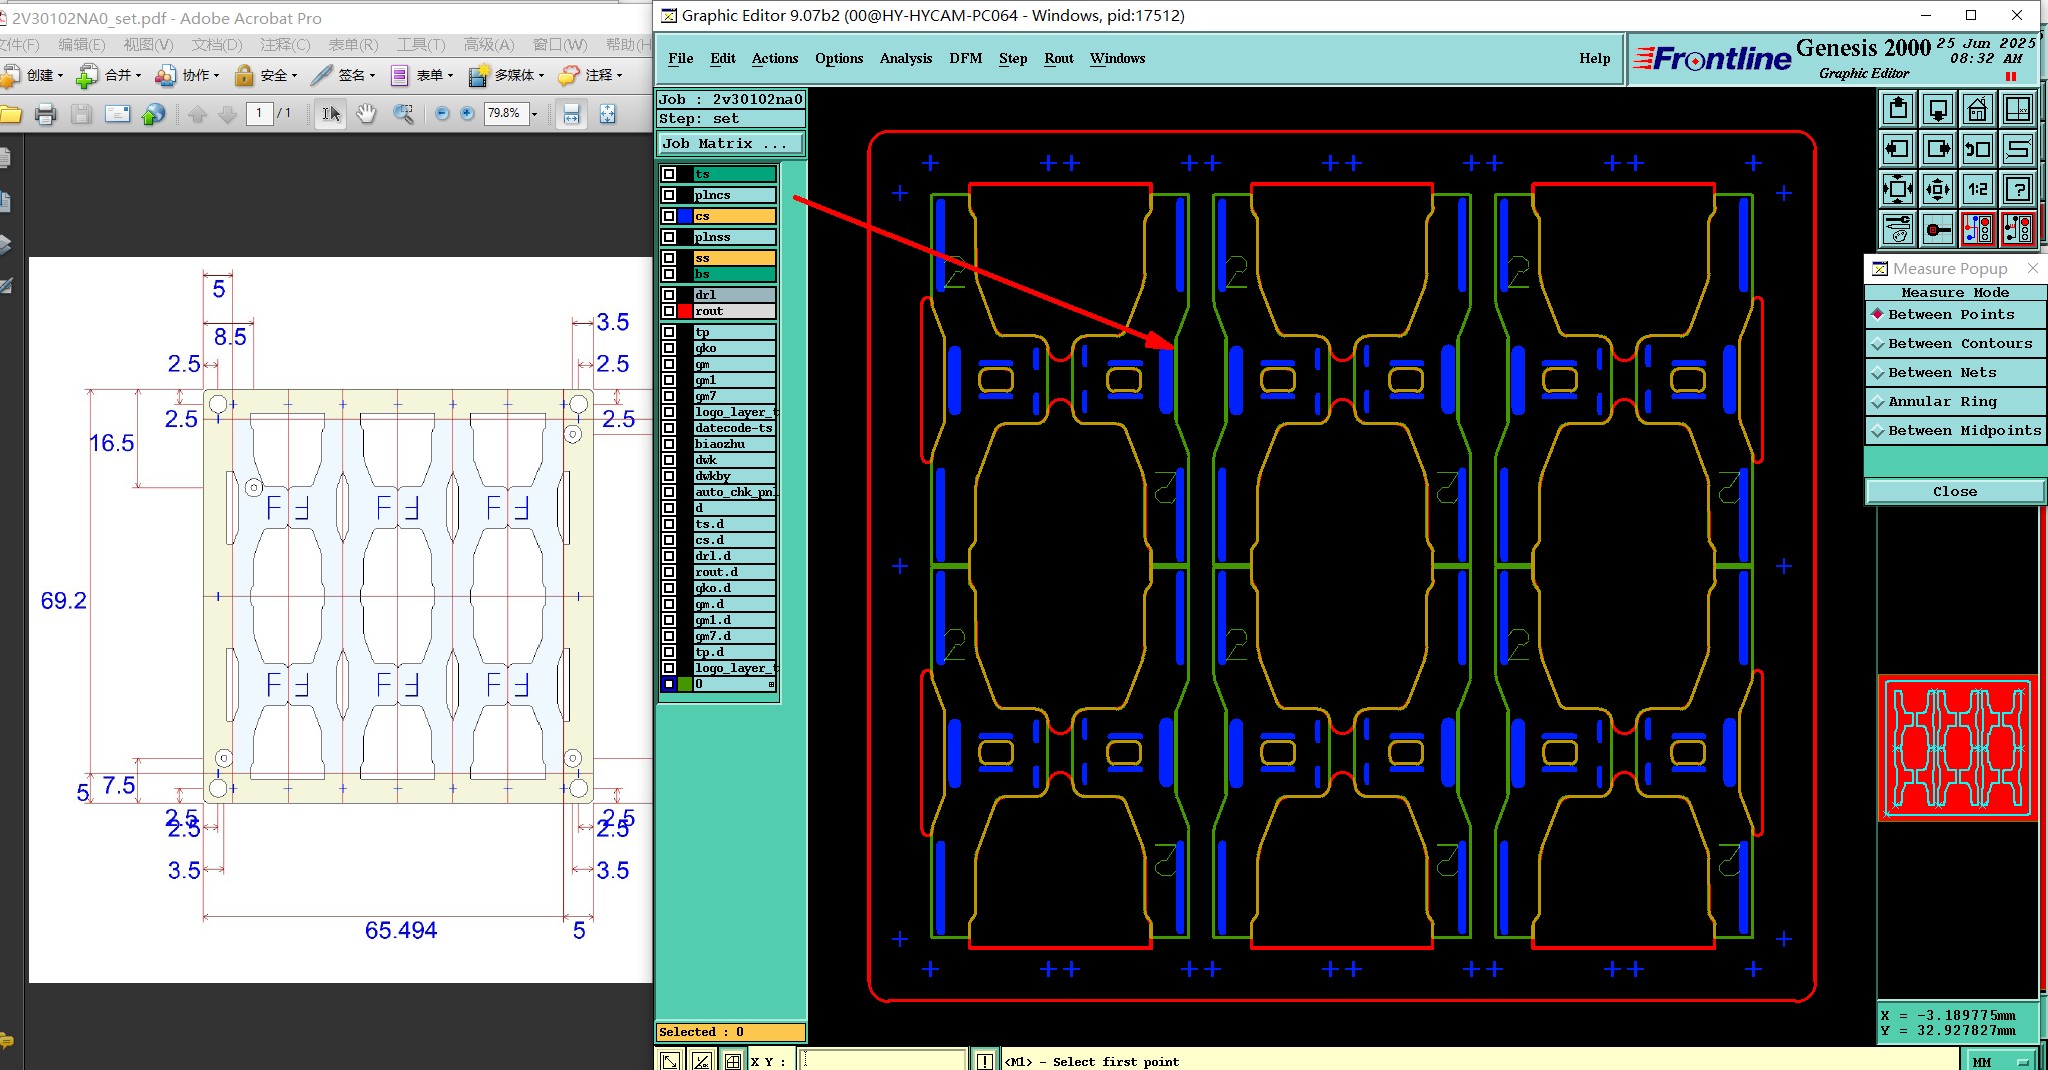Open the Analysis menu in Graphic Editor
The height and width of the screenshot is (1070, 2048).
pyautogui.click(x=906, y=58)
